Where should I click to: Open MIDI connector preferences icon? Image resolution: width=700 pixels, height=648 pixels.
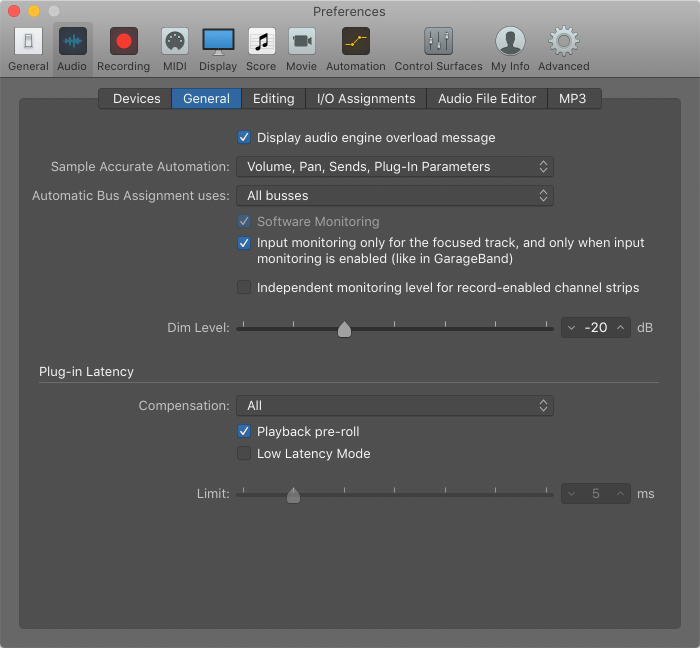pyautogui.click(x=175, y=41)
